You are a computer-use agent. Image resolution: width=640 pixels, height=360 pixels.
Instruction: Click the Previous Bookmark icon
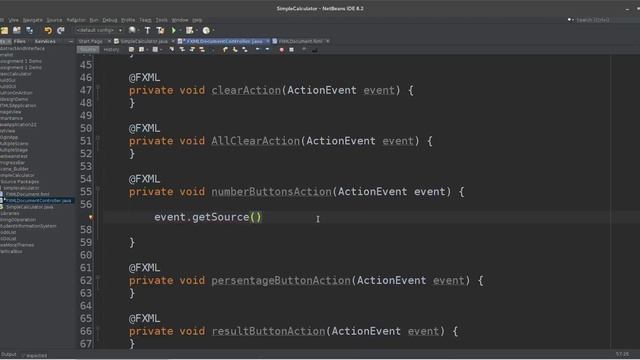tap(225, 50)
